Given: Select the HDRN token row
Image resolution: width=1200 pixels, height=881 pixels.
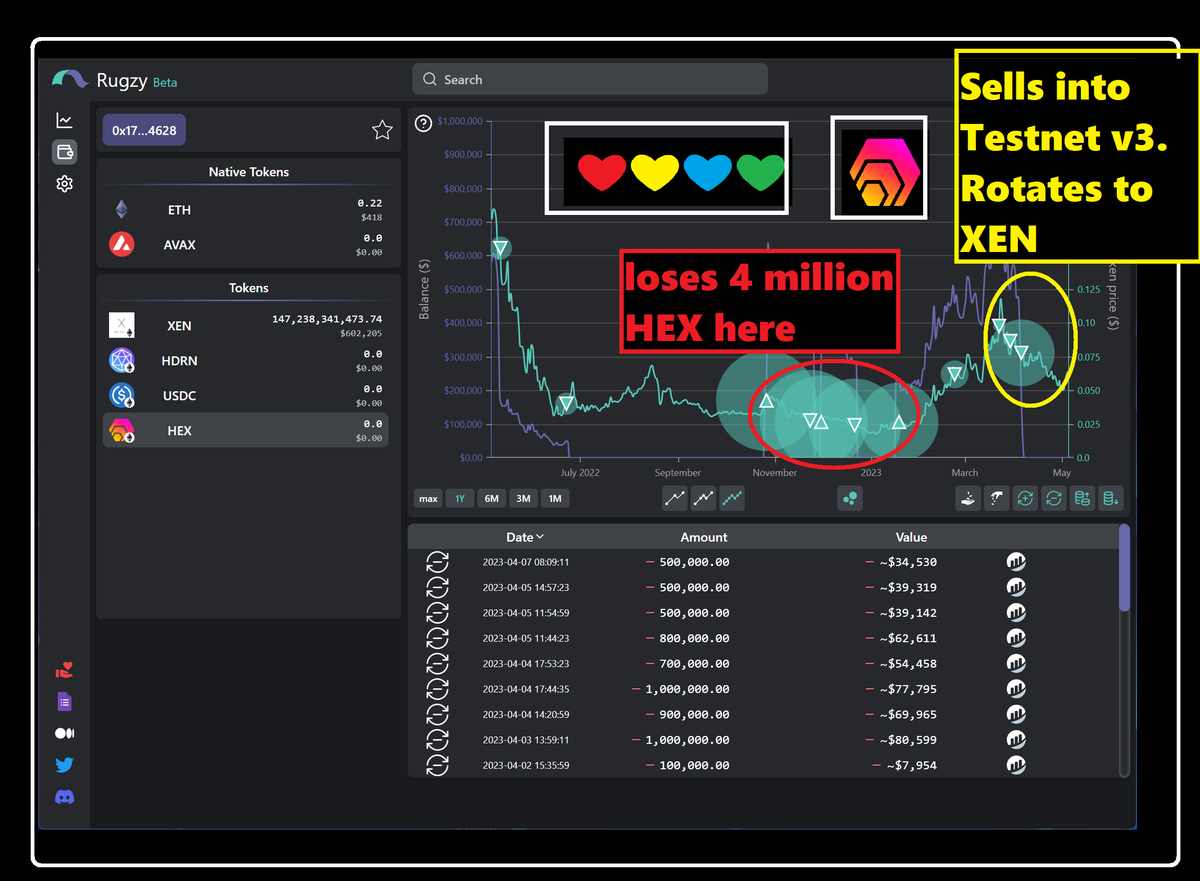Looking at the screenshot, I should pos(248,361).
